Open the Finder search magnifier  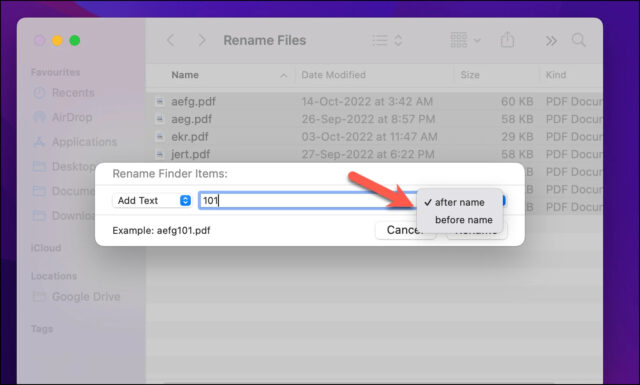coord(578,40)
